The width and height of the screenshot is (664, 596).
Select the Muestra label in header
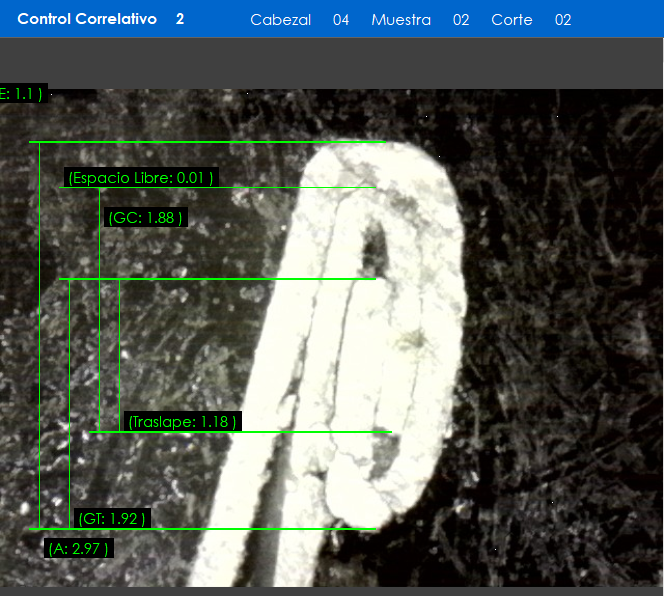[401, 20]
